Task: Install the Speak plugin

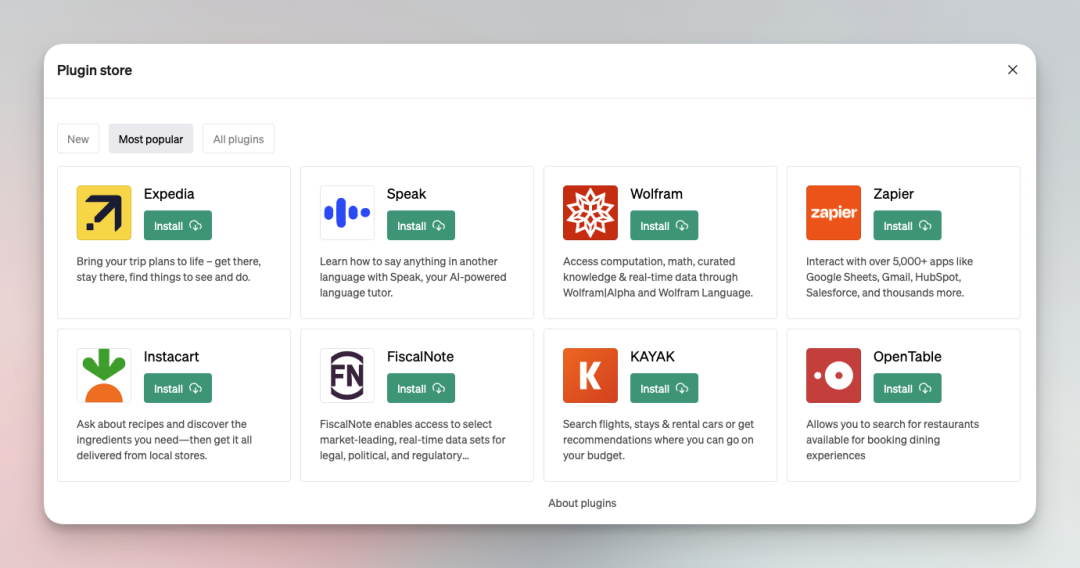Action: tap(421, 226)
